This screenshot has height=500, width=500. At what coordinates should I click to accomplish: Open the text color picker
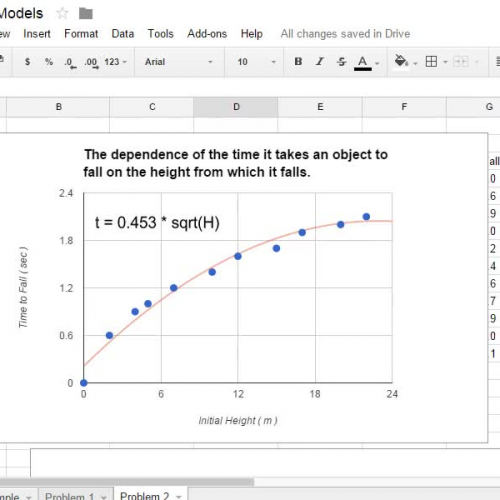[363, 63]
